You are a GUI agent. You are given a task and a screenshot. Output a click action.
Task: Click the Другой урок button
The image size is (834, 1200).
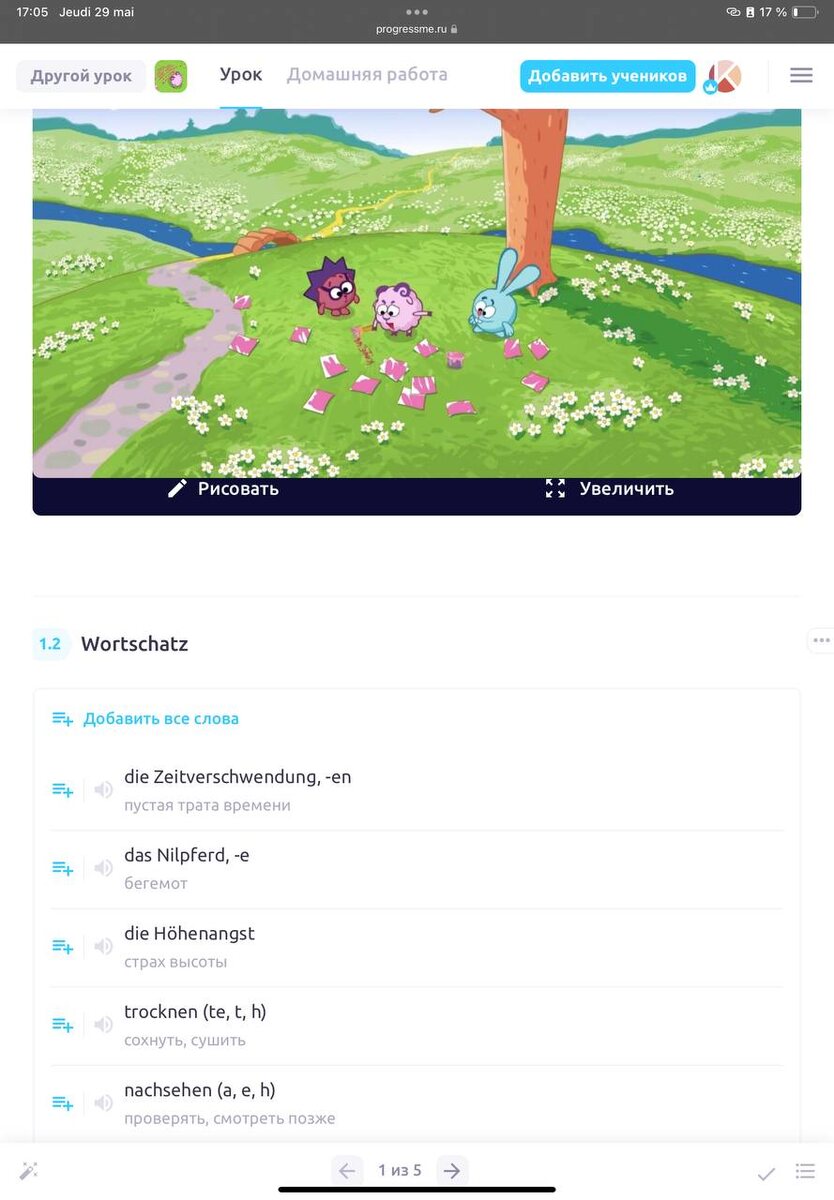pyautogui.click(x=81, y=76)
